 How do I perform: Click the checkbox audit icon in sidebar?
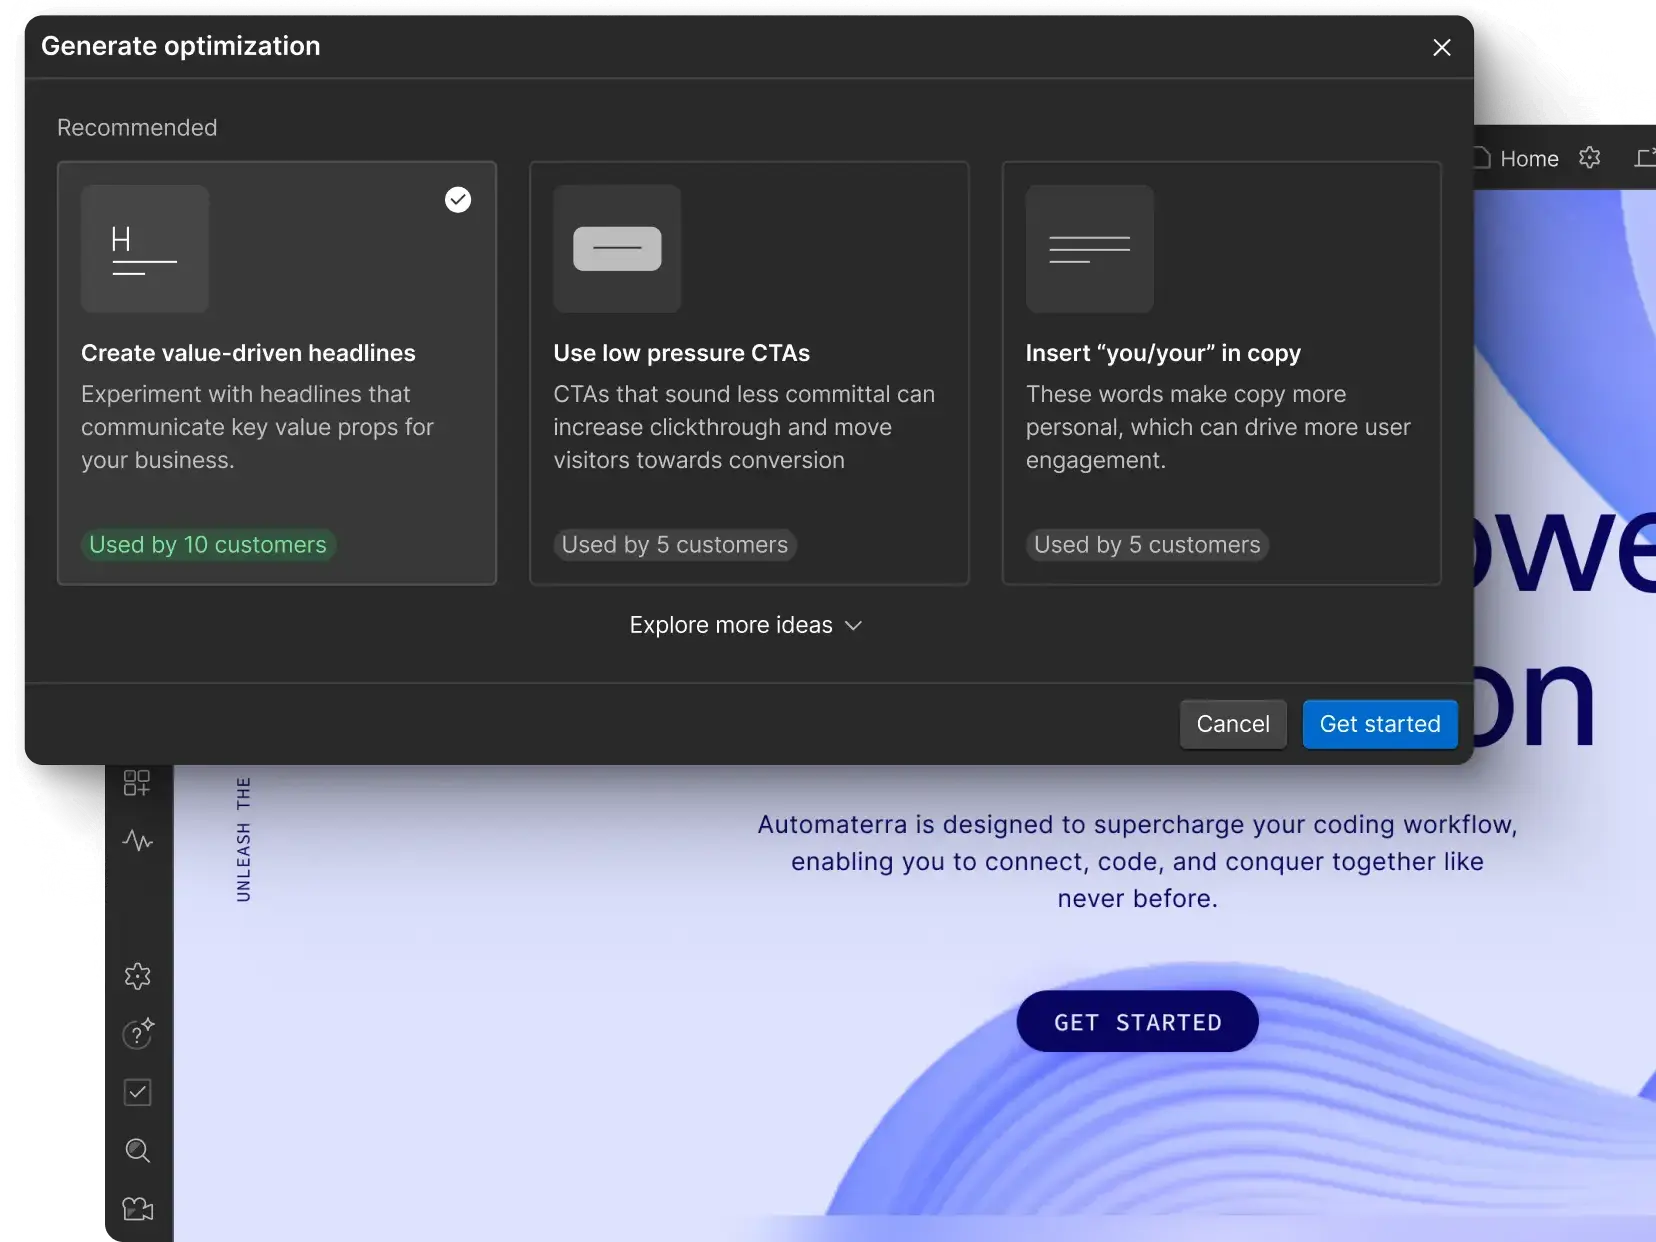137,1092
